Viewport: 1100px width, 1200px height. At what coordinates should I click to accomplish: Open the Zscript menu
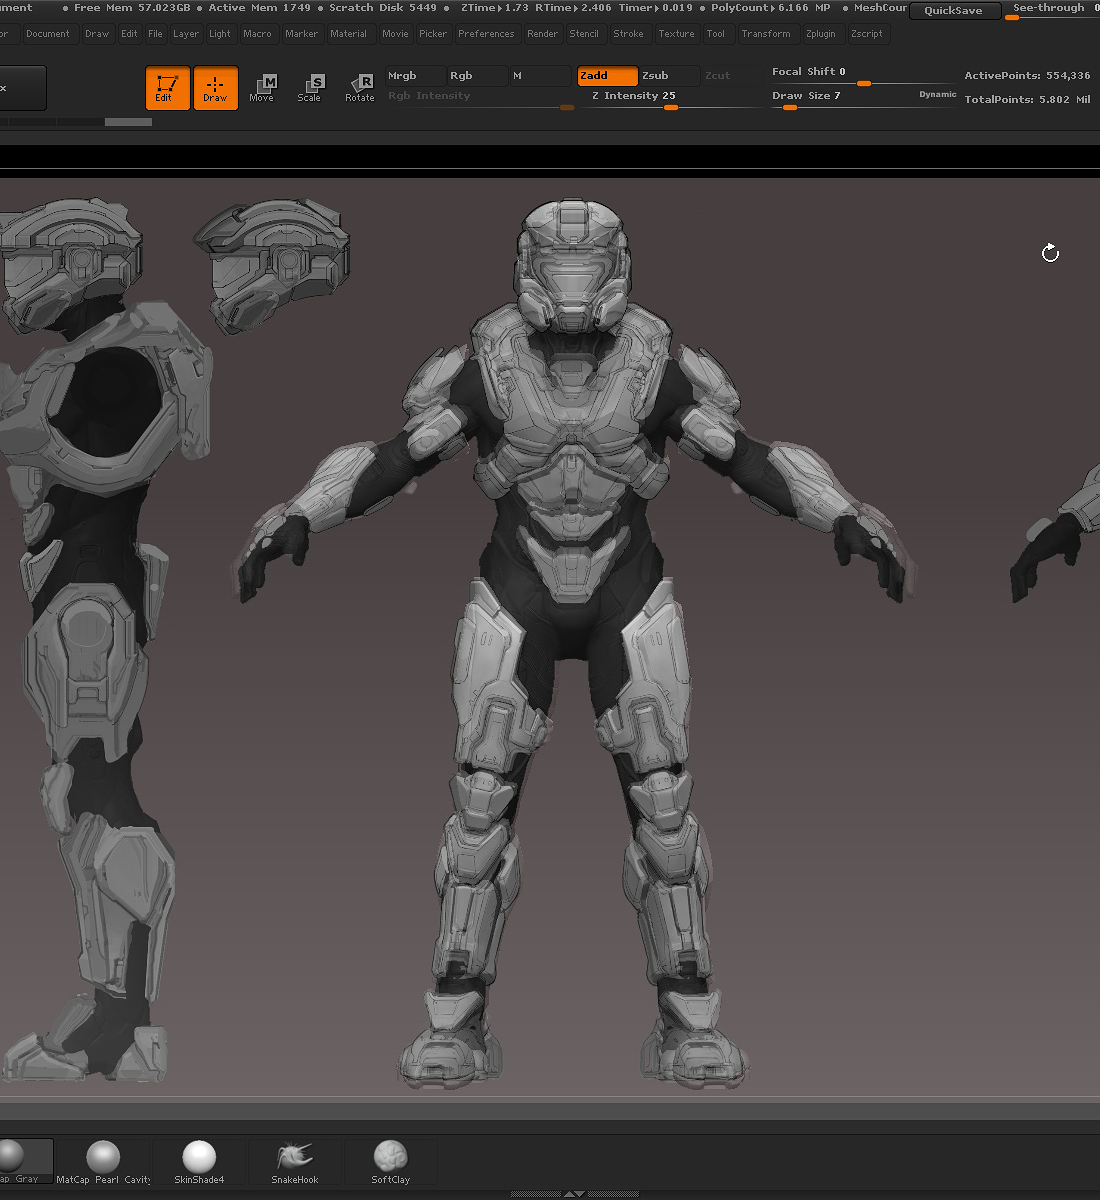[x=867, y=34]
